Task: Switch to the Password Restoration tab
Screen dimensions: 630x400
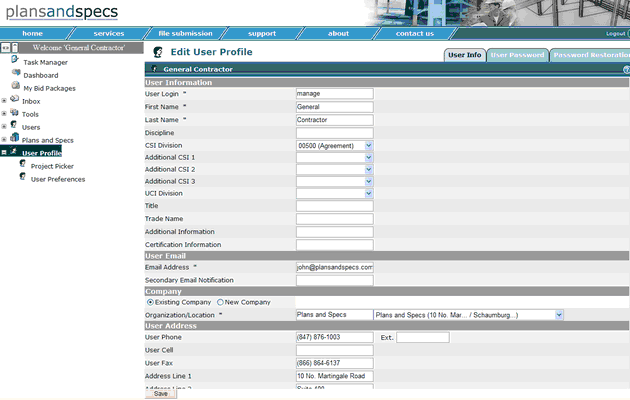Action: [590, 55]
